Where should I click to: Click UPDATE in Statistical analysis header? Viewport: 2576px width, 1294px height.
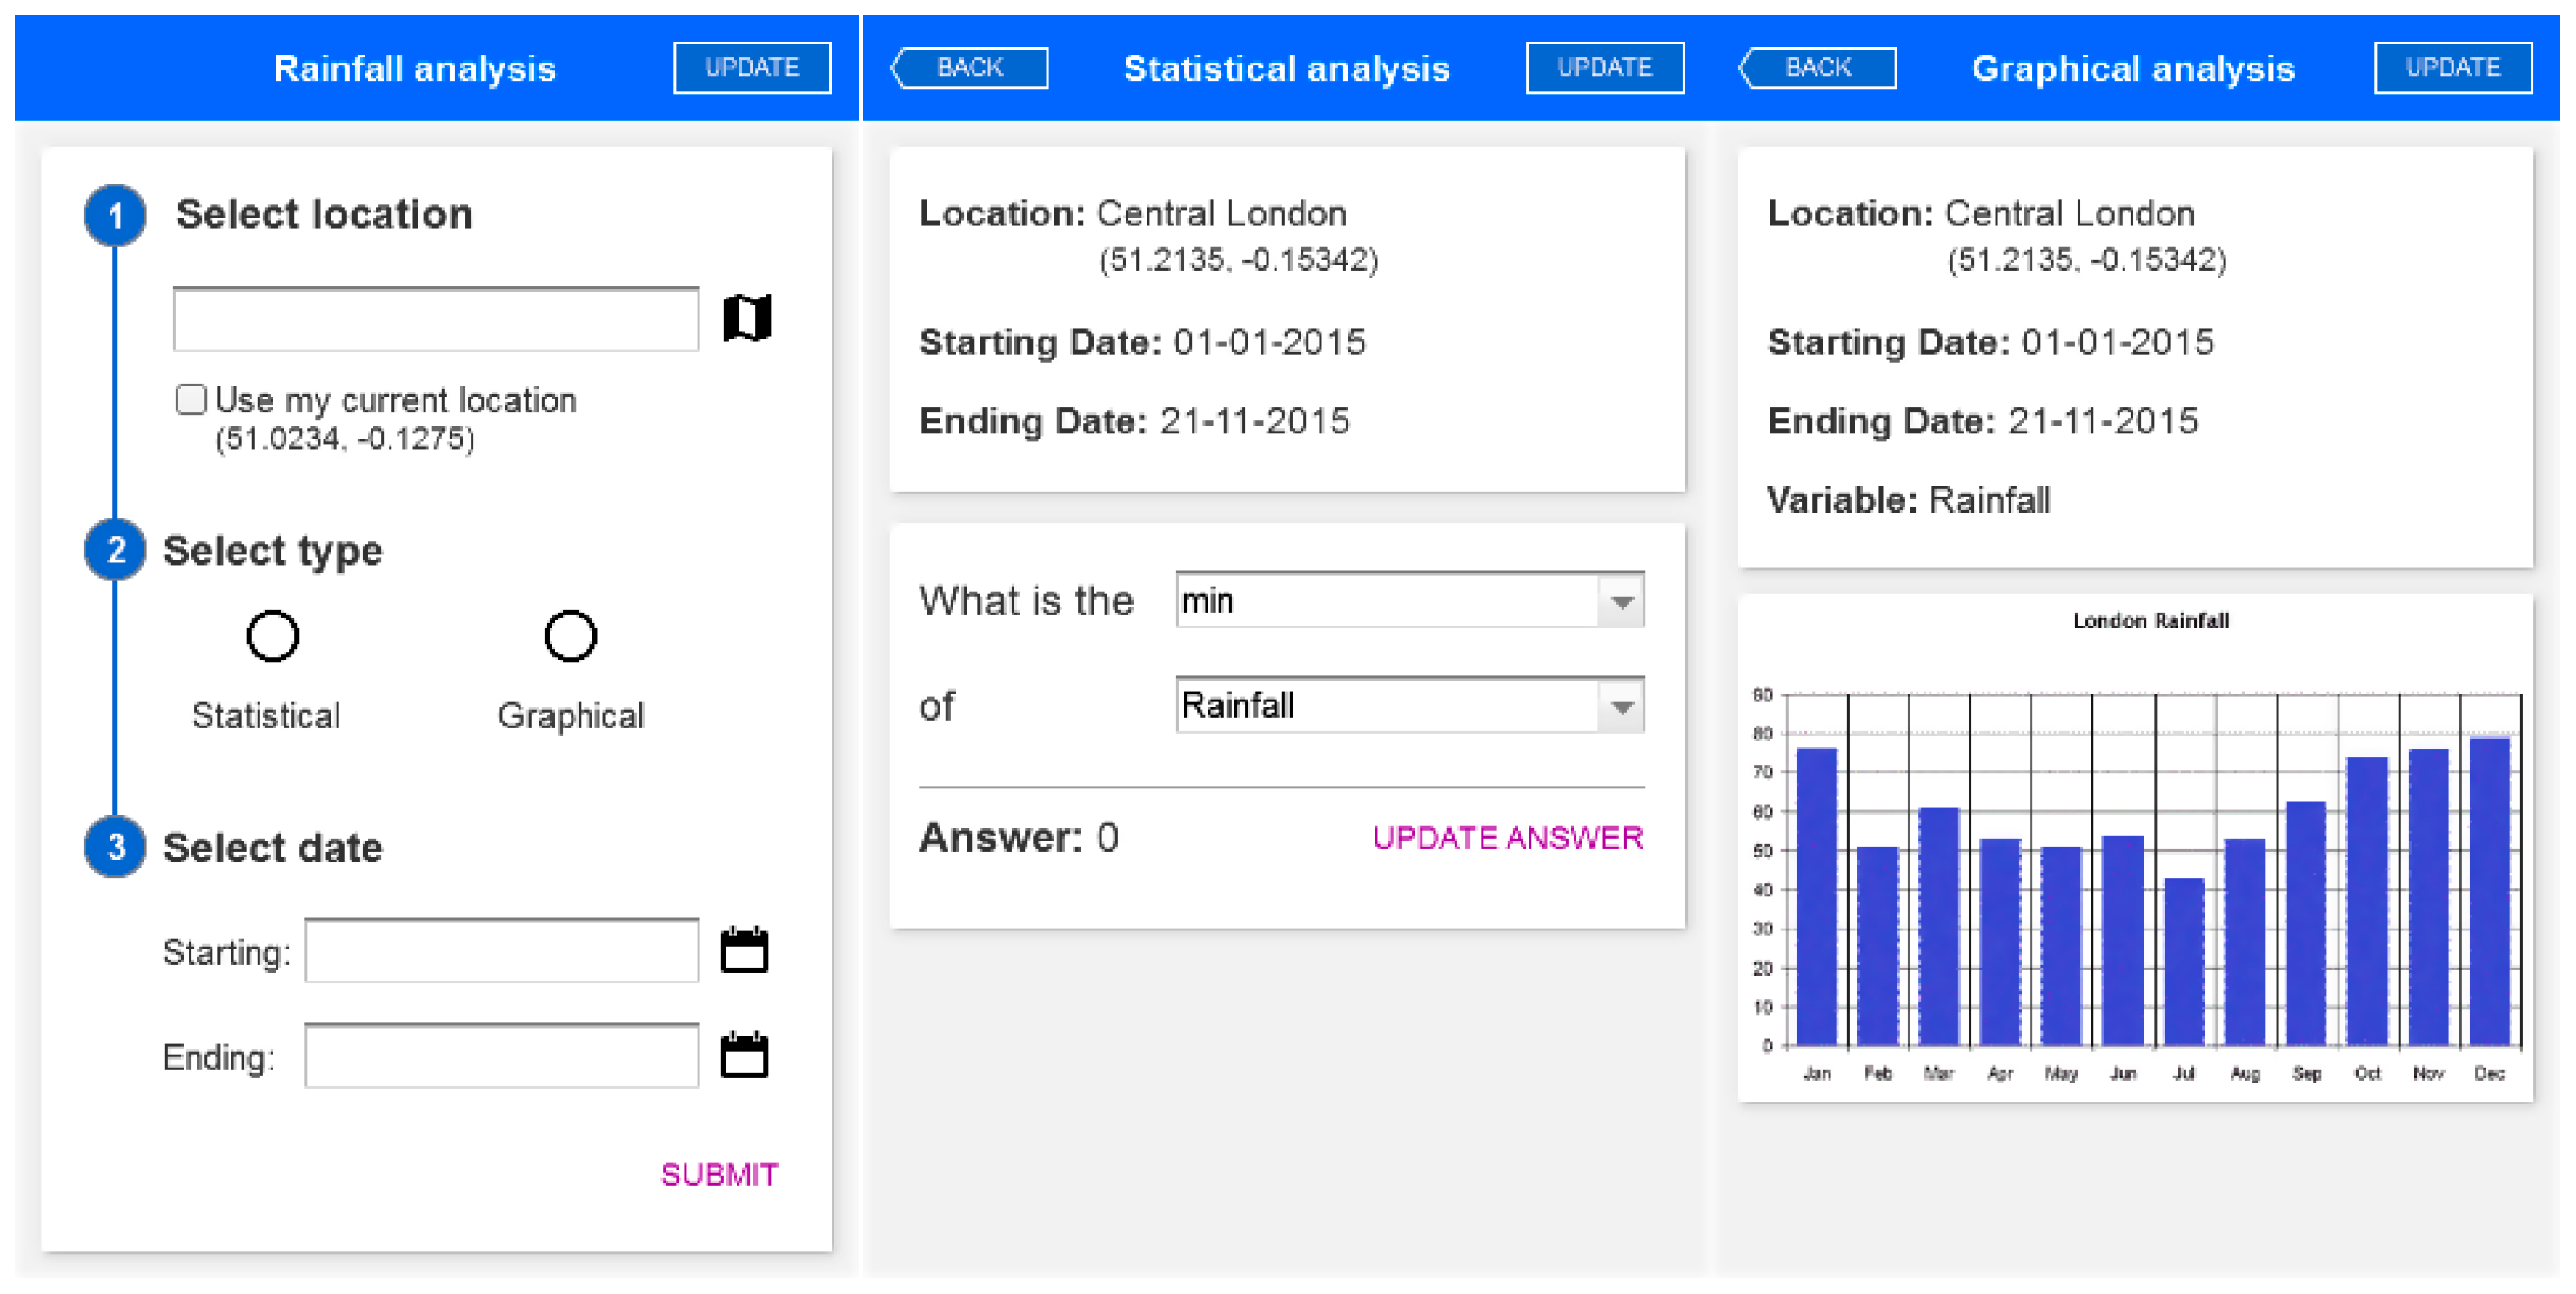(x=1604, y=68)
